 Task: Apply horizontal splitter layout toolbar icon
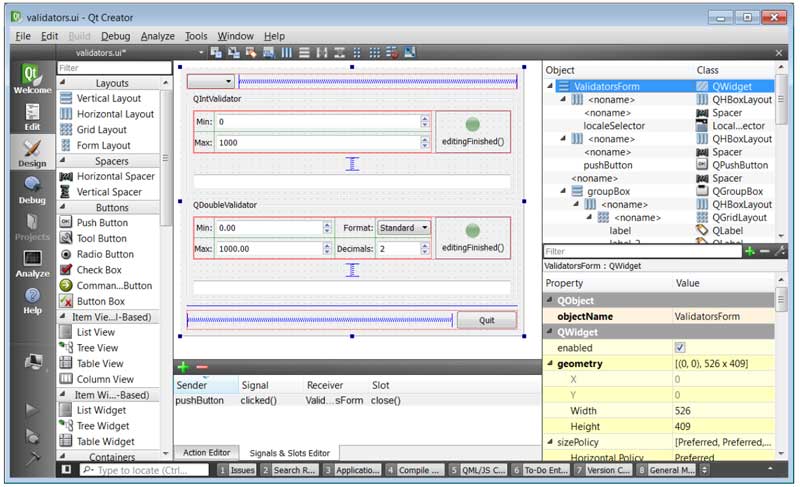(x=321, y=53)
